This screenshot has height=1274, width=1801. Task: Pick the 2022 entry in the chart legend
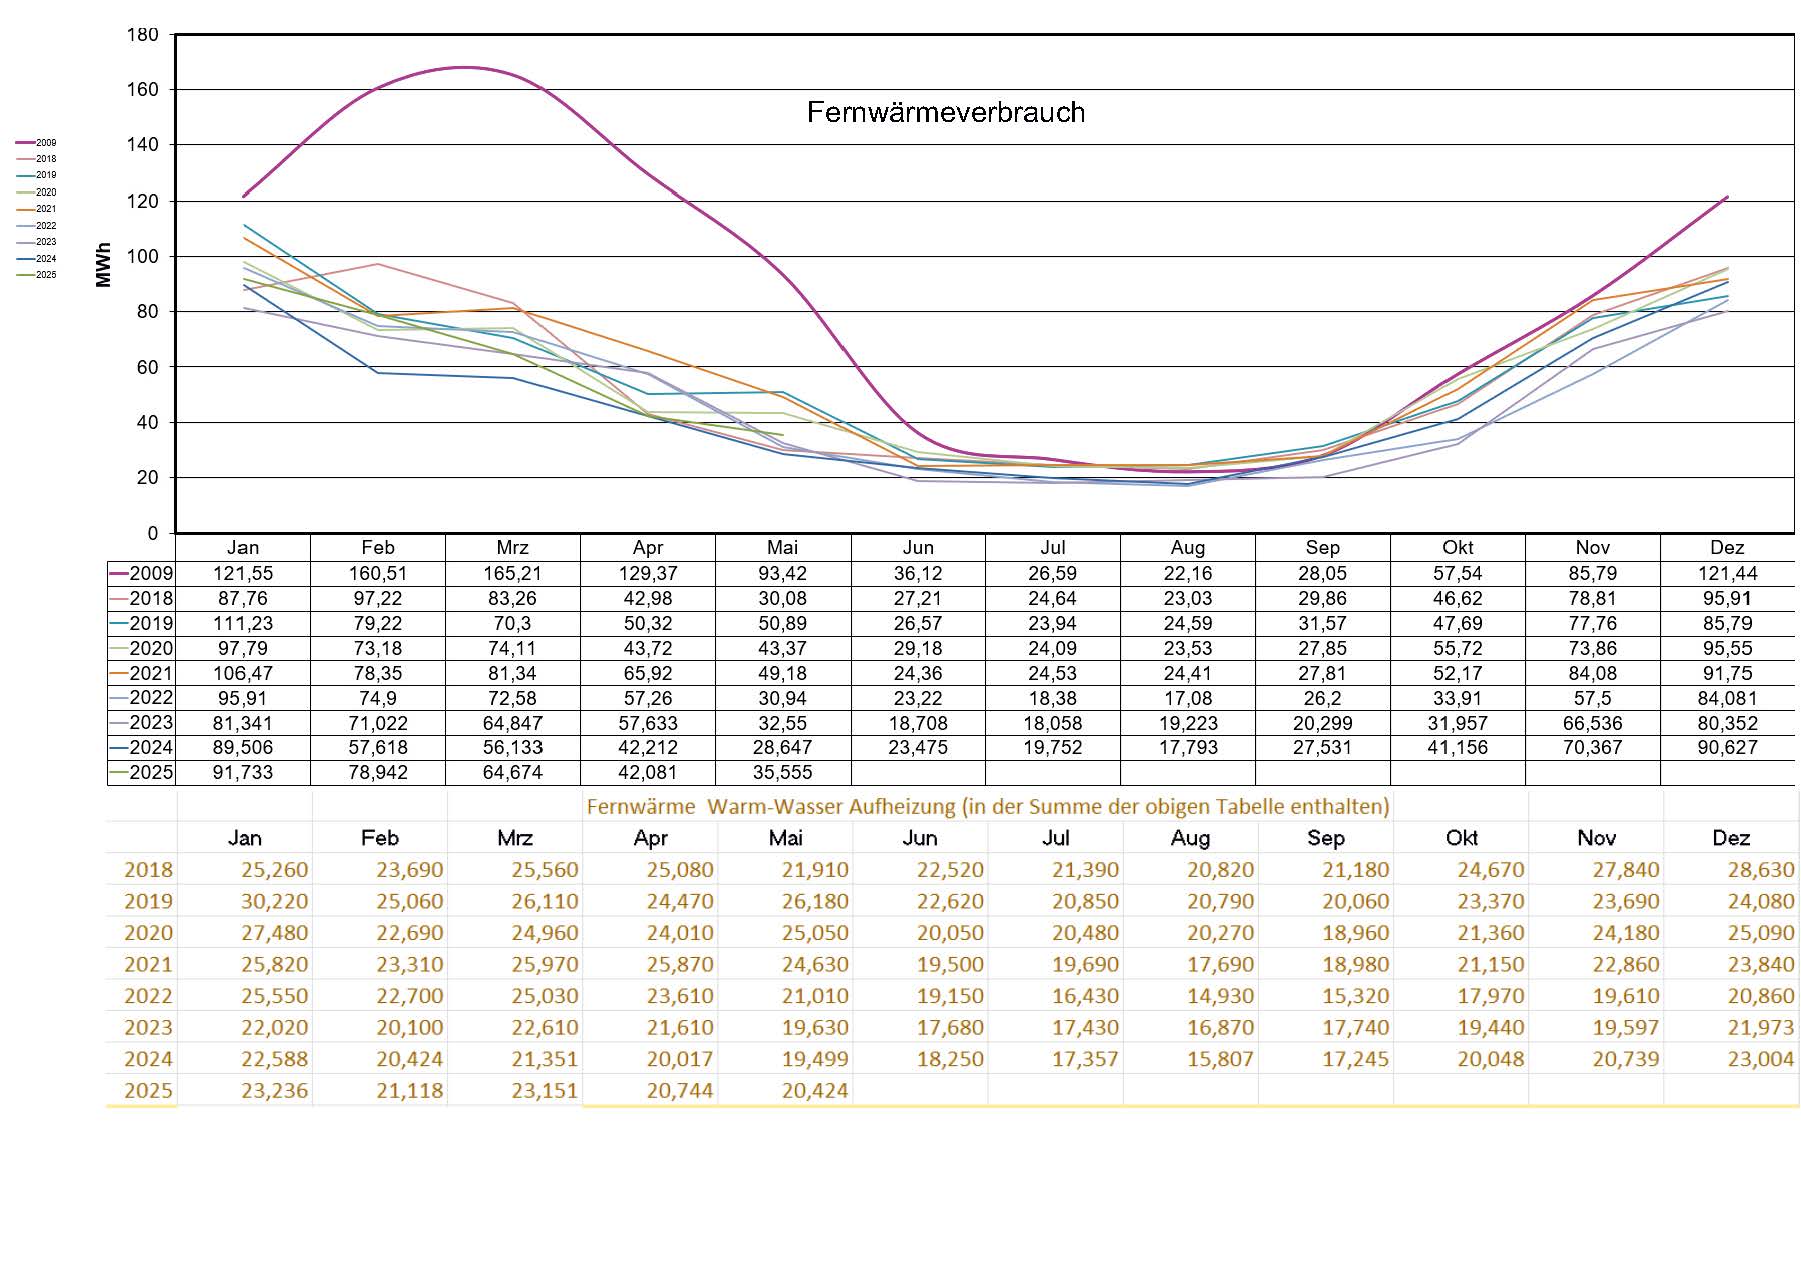point(38,226)
